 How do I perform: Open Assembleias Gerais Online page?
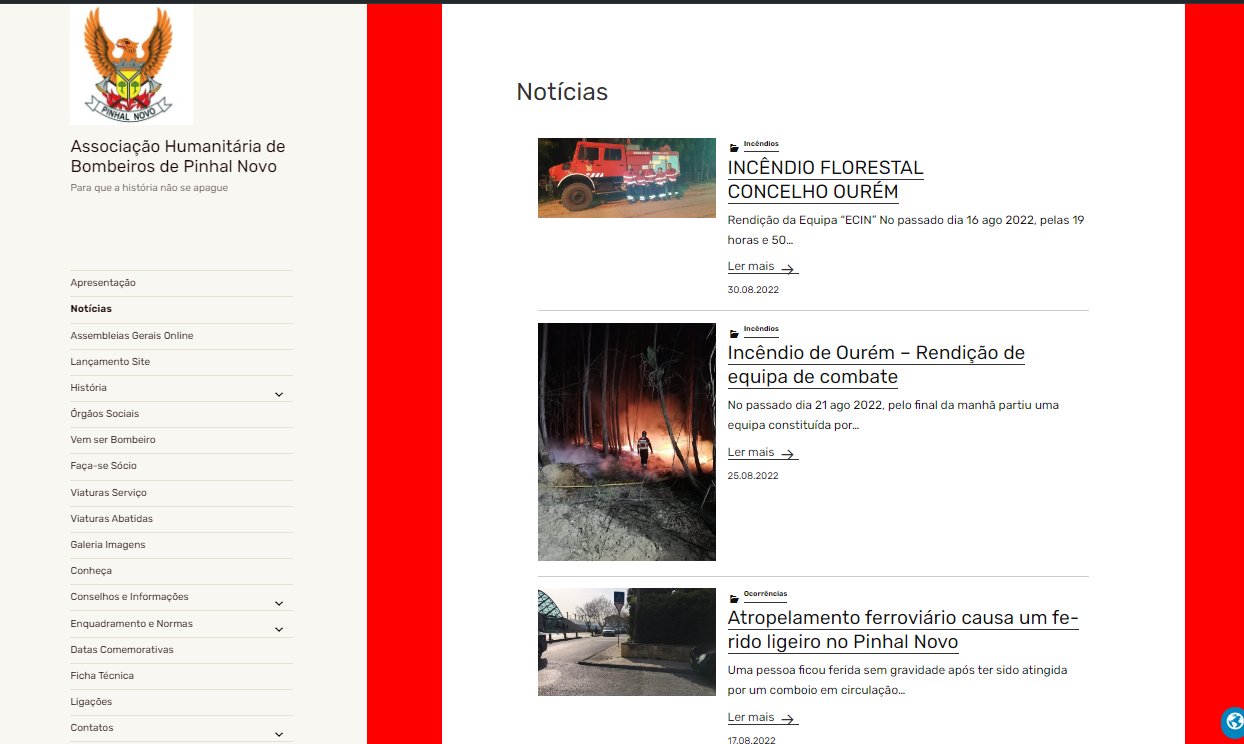pos(131,336)
